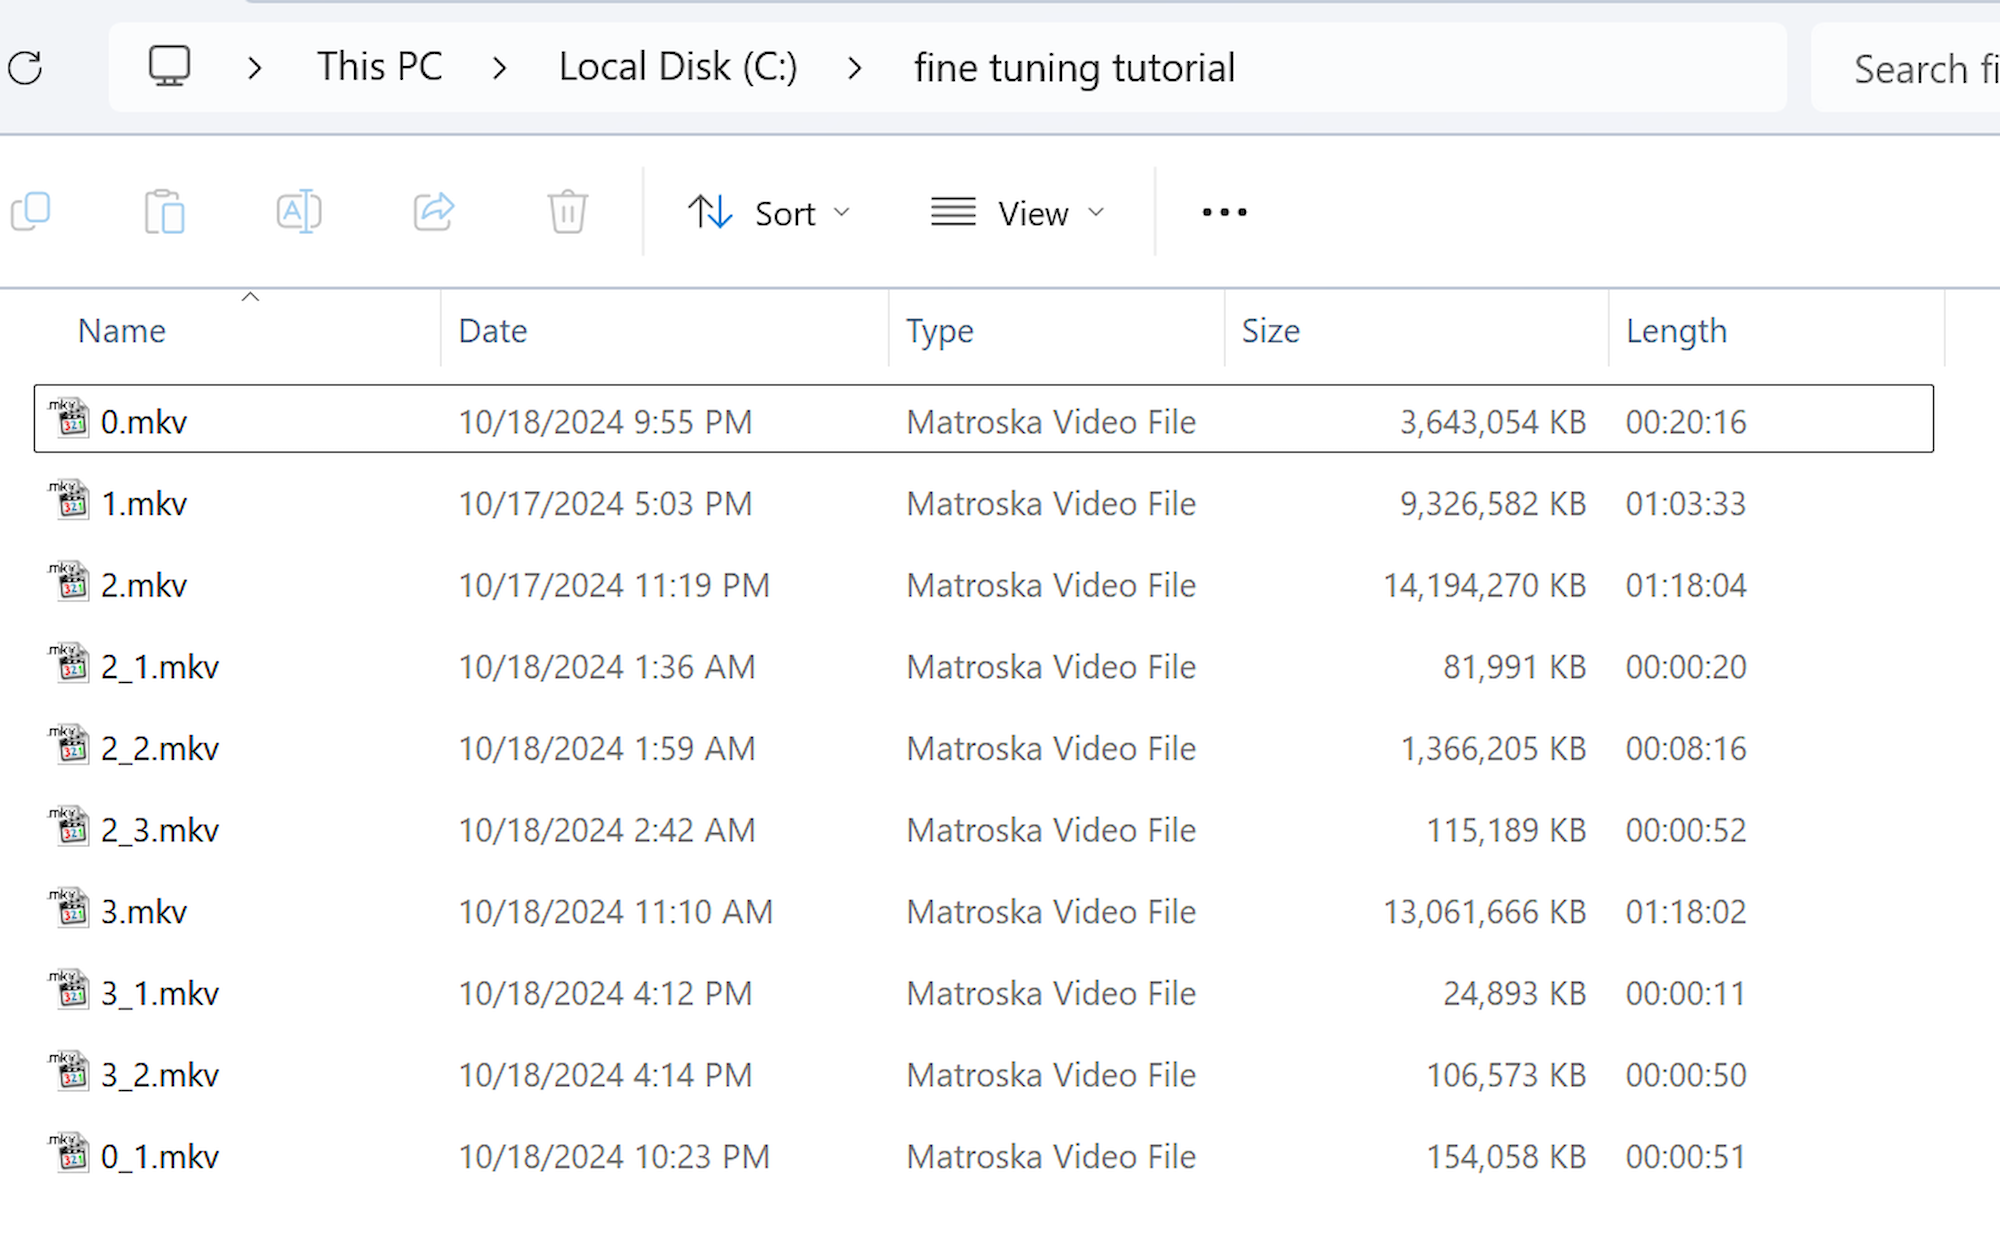This screenshot has height=1258, width=2000.
Task: Click the Rename toolbar icon
Action: click(298, 212)
